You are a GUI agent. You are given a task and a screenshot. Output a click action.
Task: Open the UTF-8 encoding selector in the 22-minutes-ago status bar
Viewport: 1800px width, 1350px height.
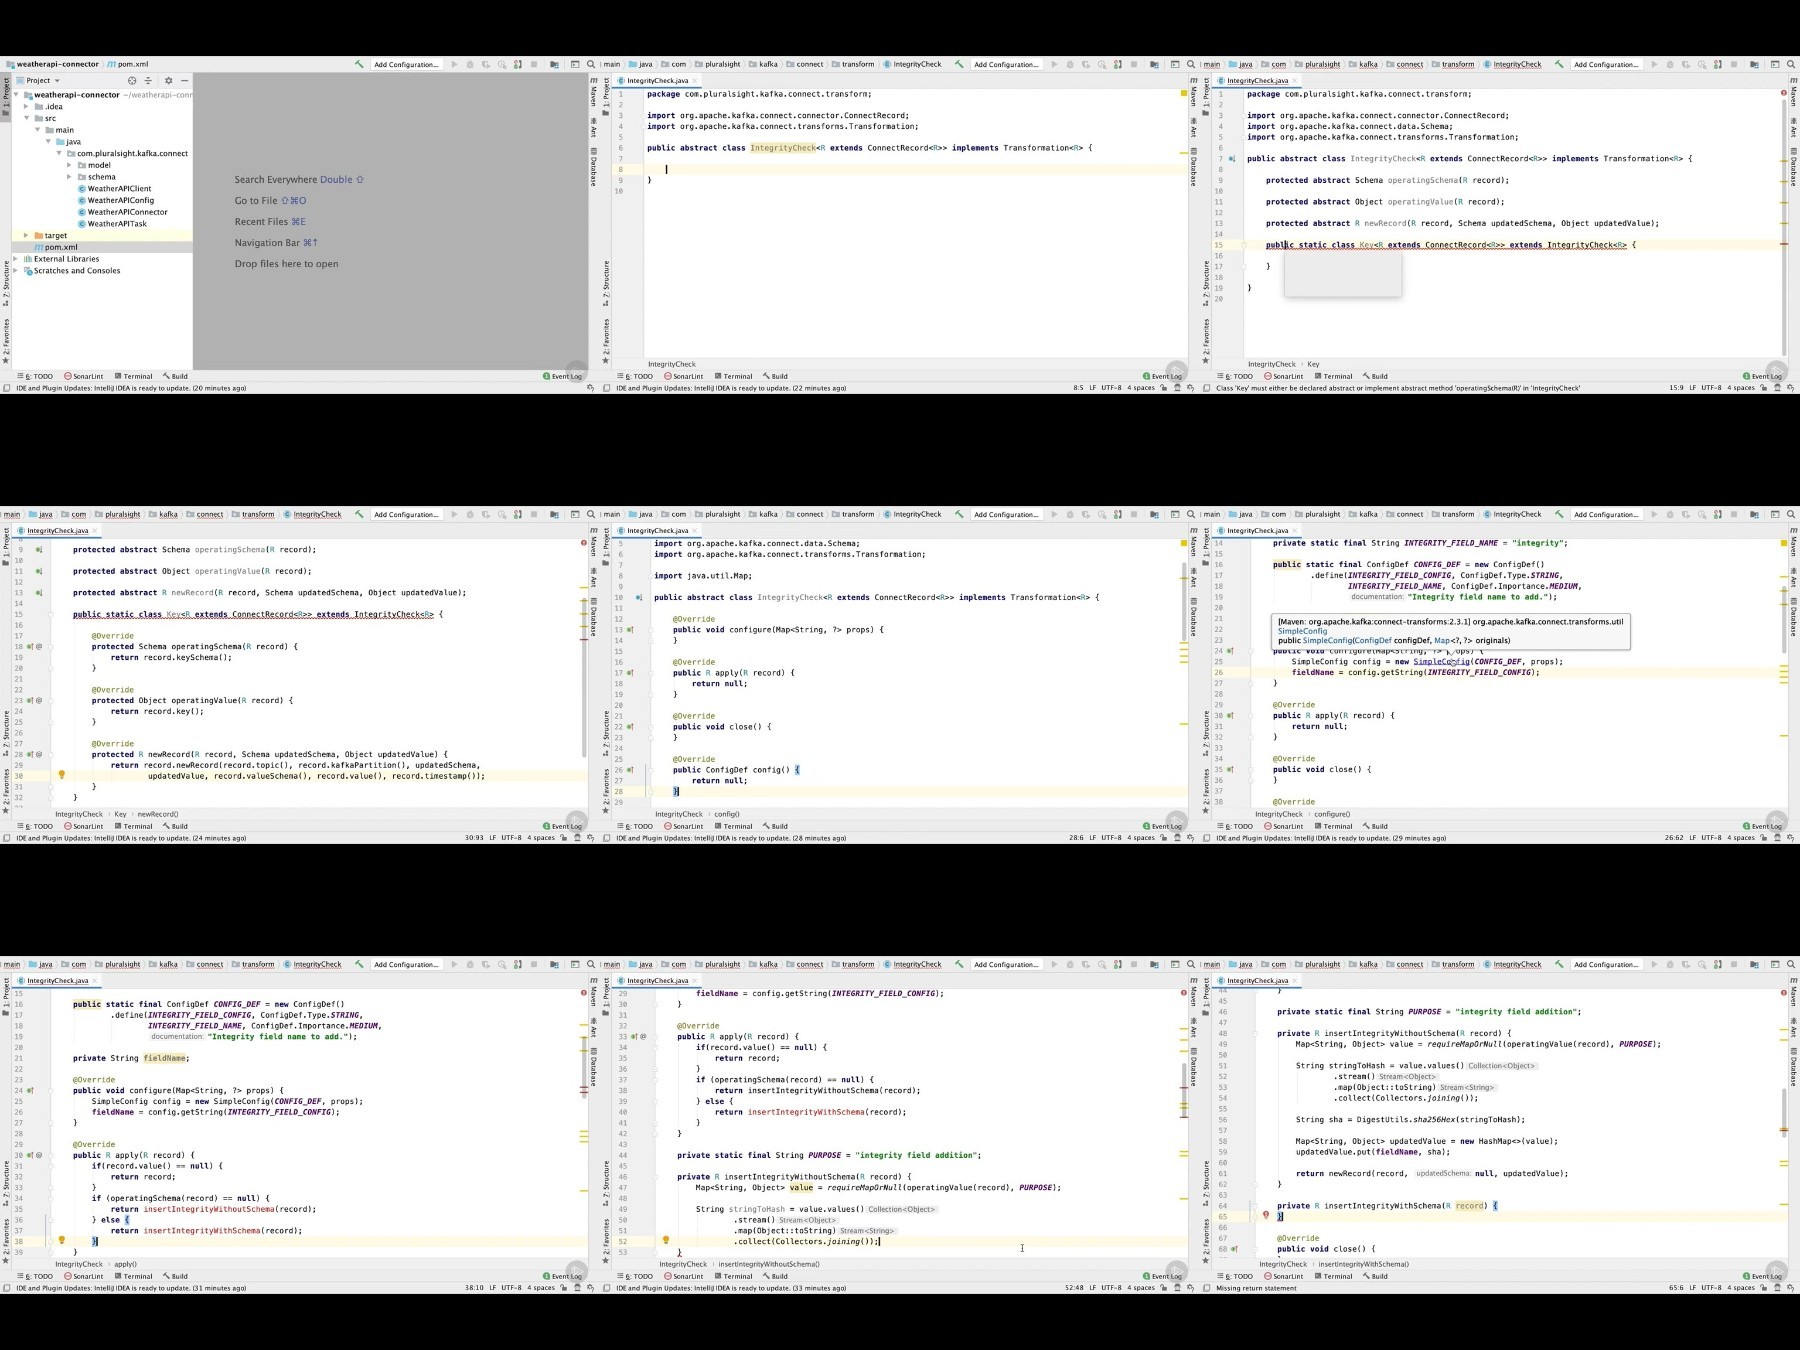click(1111, 388)
